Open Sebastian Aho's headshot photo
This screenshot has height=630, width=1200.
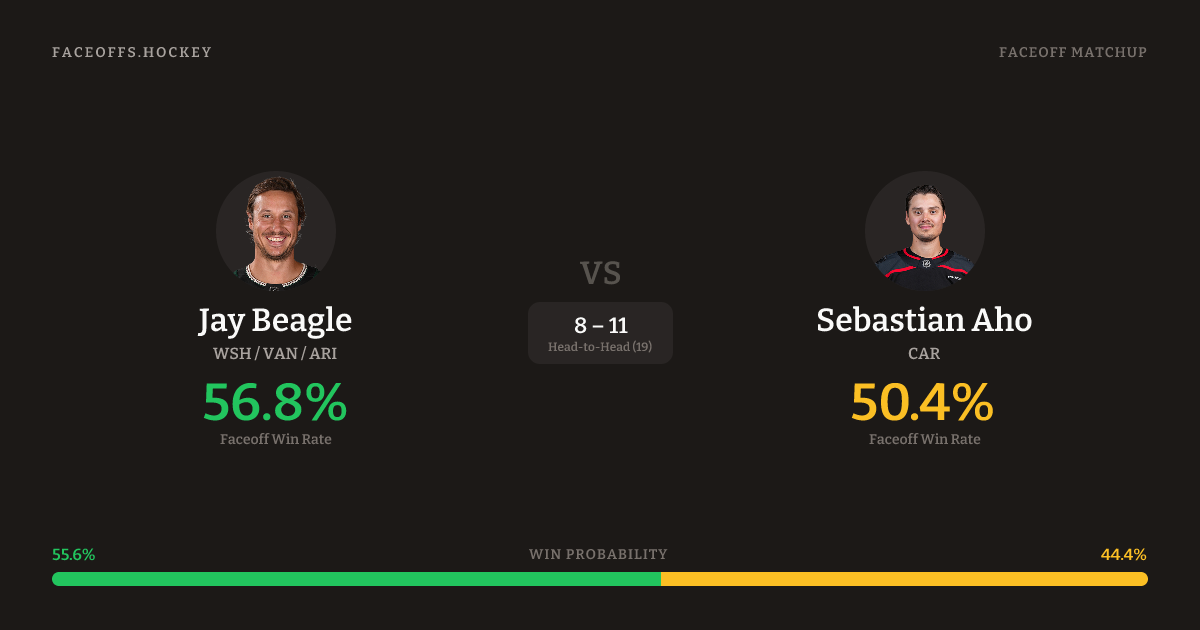[x=924, y=231]
